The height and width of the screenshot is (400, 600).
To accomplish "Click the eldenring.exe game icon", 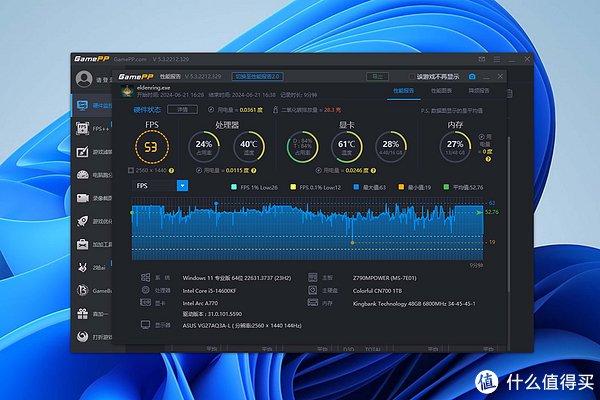I will point(127,91).
